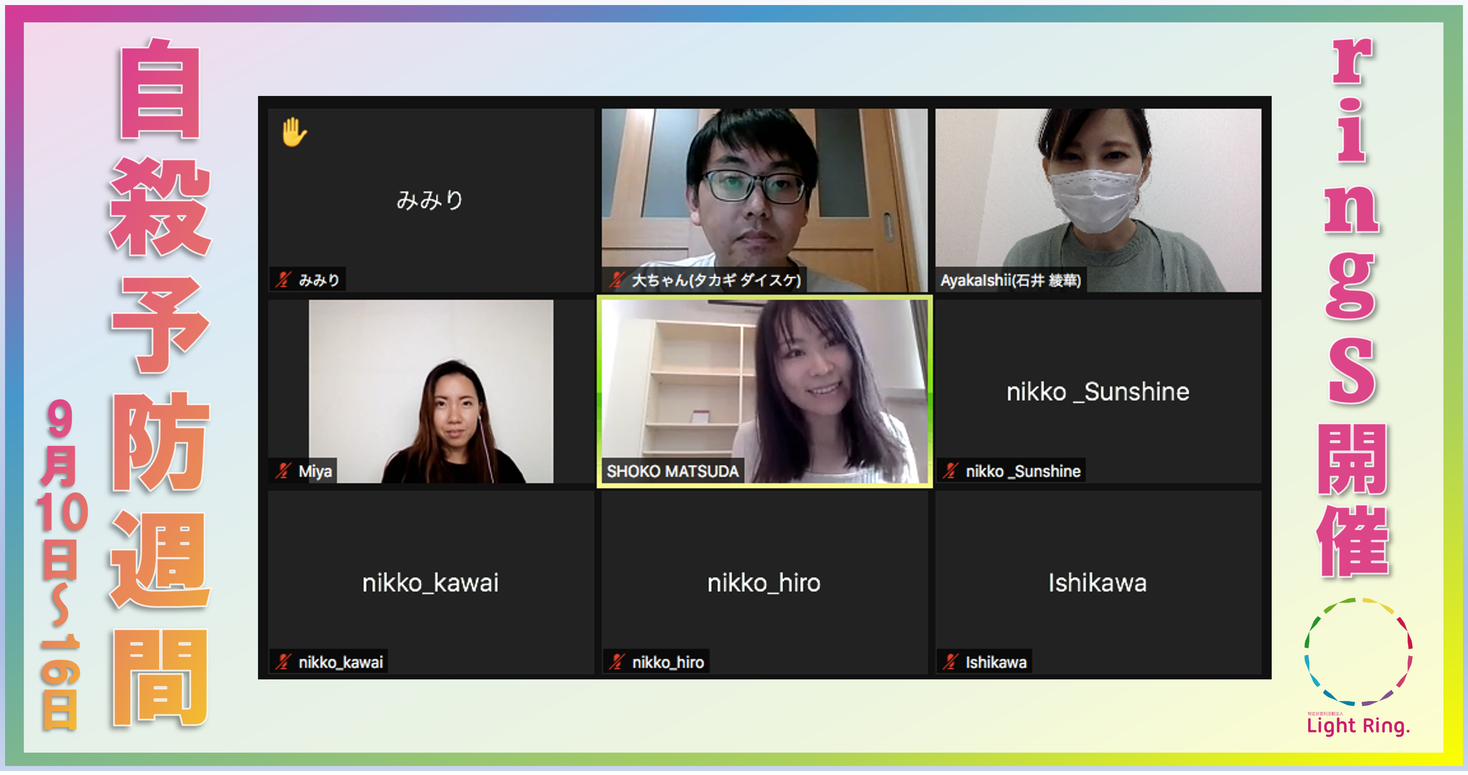This screenshot has width=1468, height=775.
Task: Click muted mic icon beside みみり name
Action: (x=284, y=281)
